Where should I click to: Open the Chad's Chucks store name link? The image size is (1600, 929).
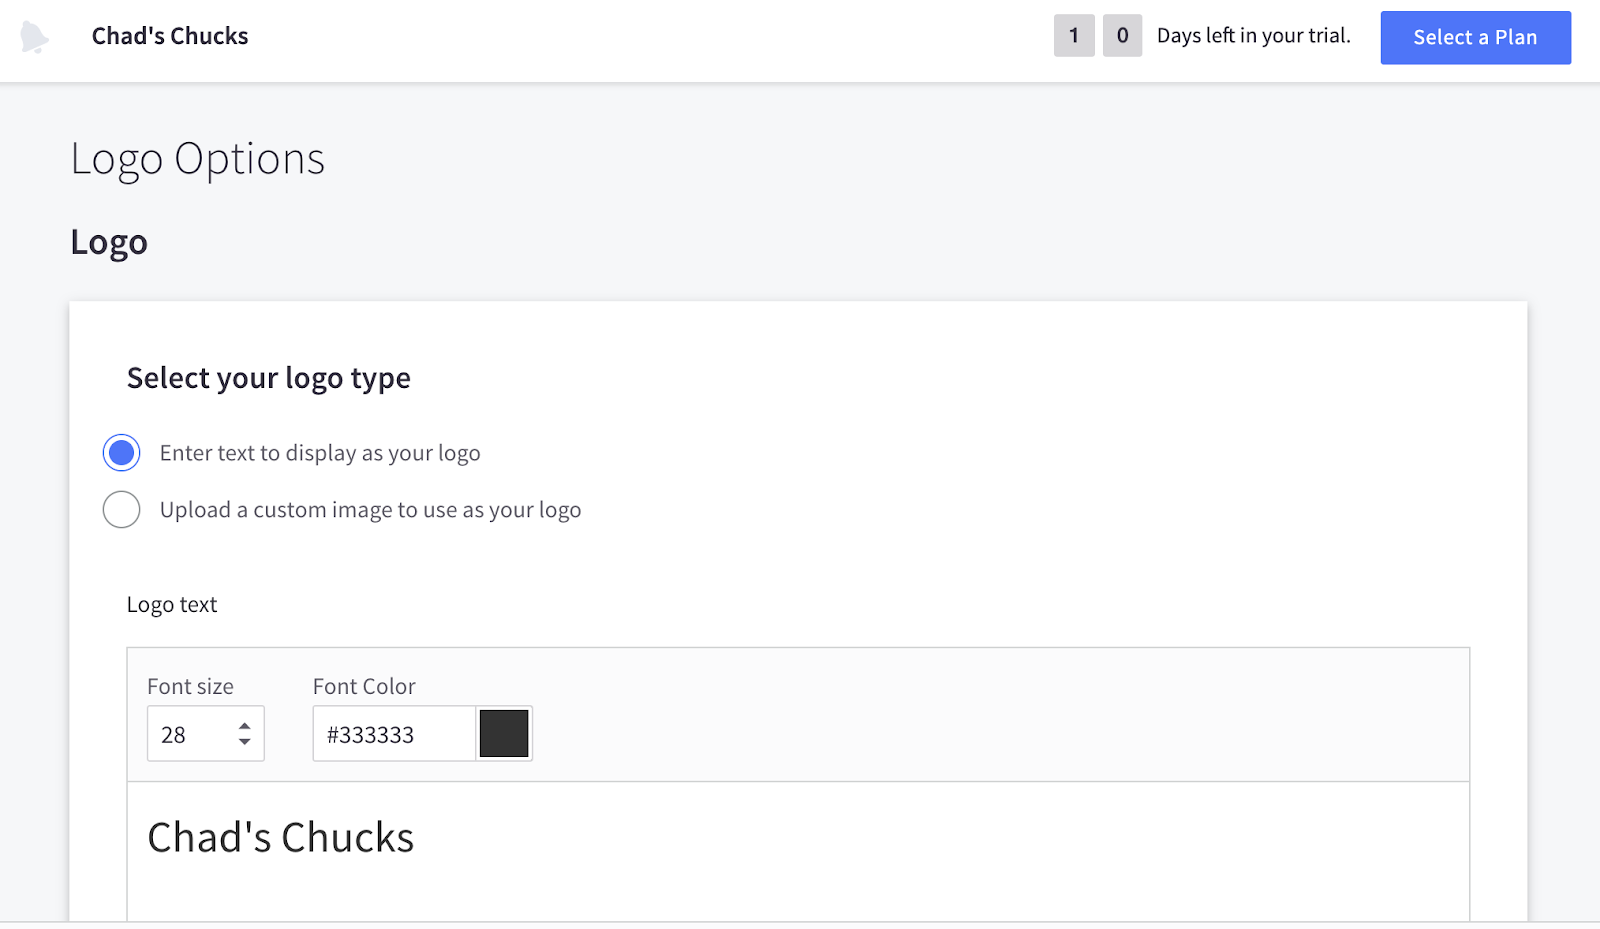(170, 36)
